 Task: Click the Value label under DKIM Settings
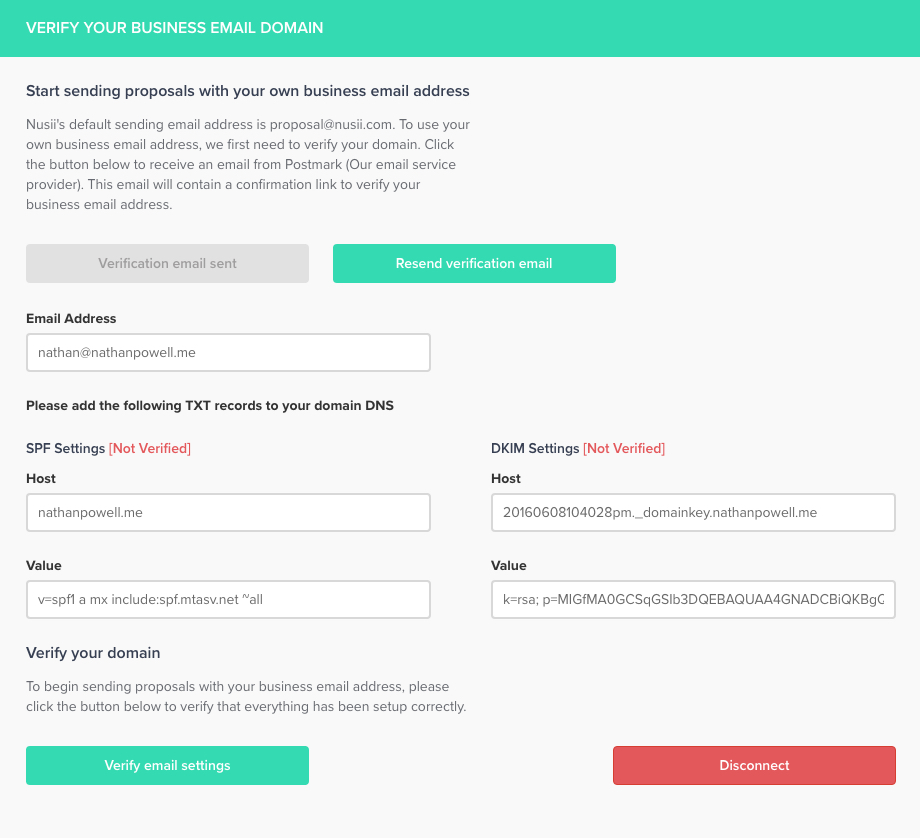pos(509,566)
